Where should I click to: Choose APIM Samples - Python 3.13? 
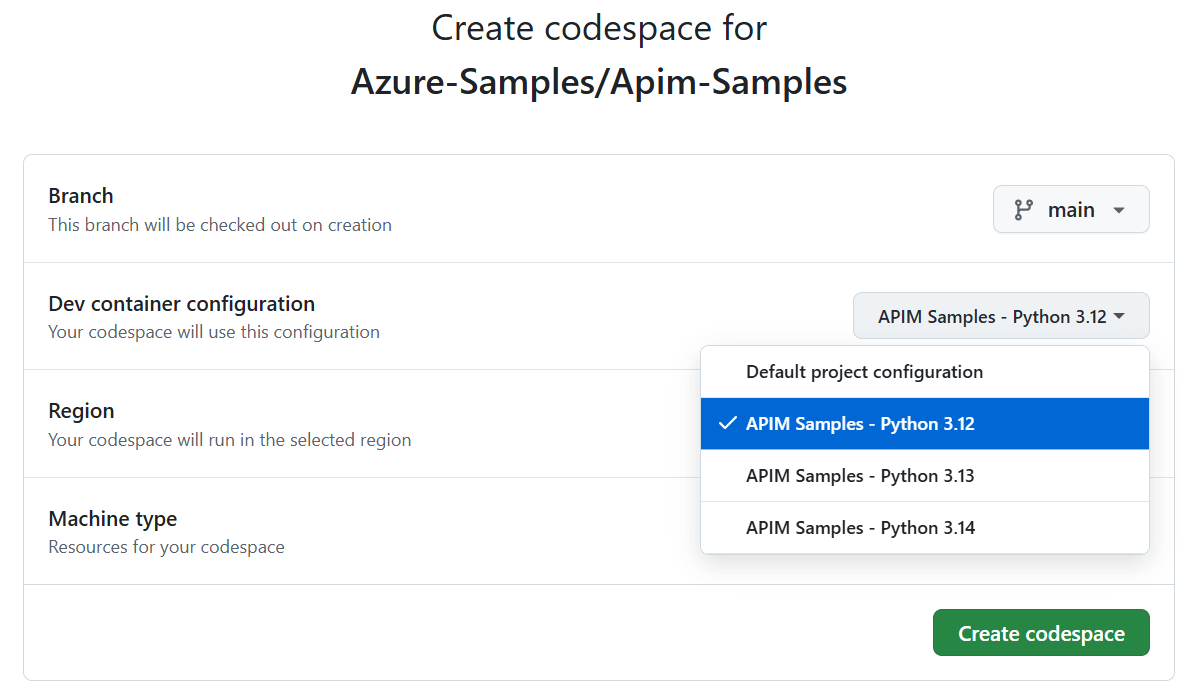coord(924,476)
